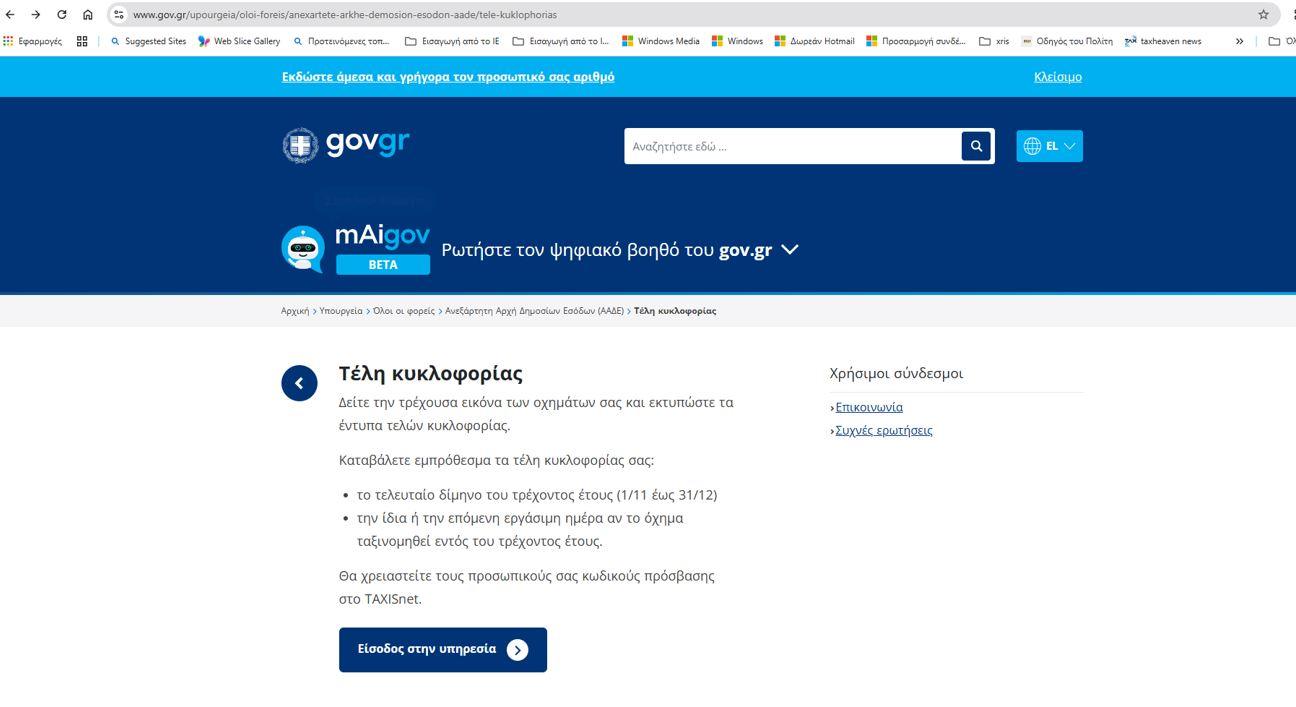Click the personal number banner link
This screenshot has height=707, width=1296.
(448, 77)
